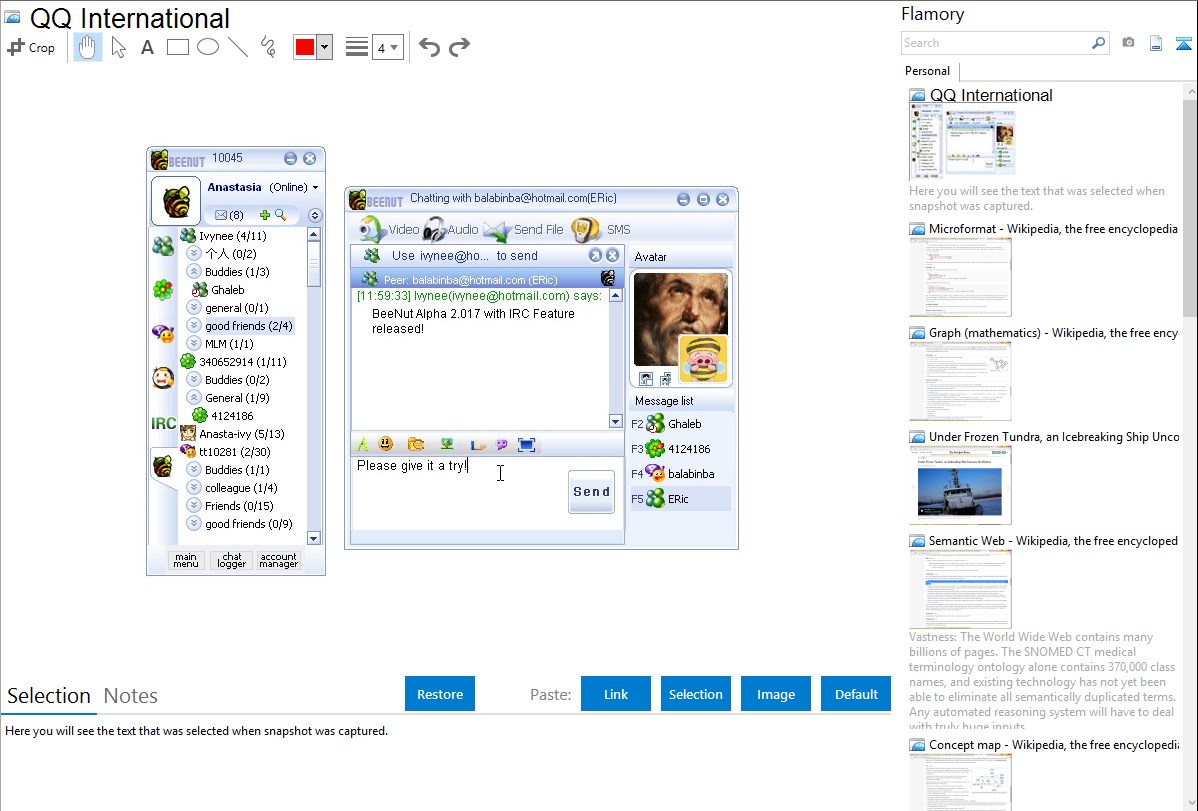This screenshot has width=1198, height=811.
Task: Redo the annotation
Action: (459, 47)
